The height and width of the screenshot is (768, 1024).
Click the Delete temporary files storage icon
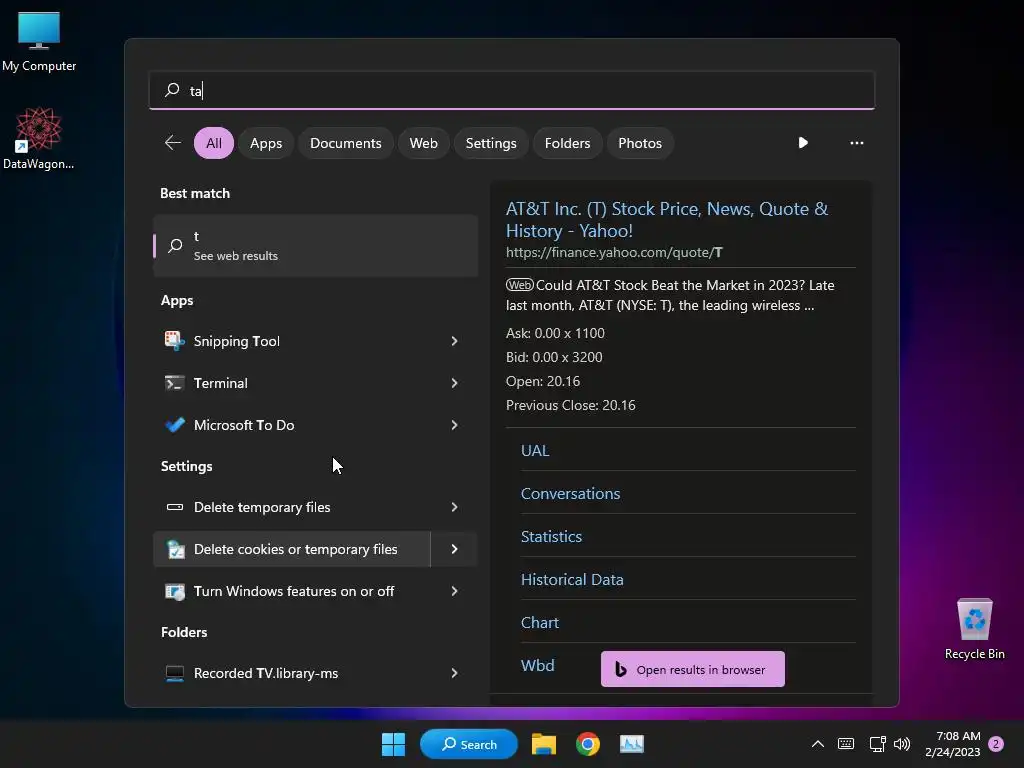point(174,507)
